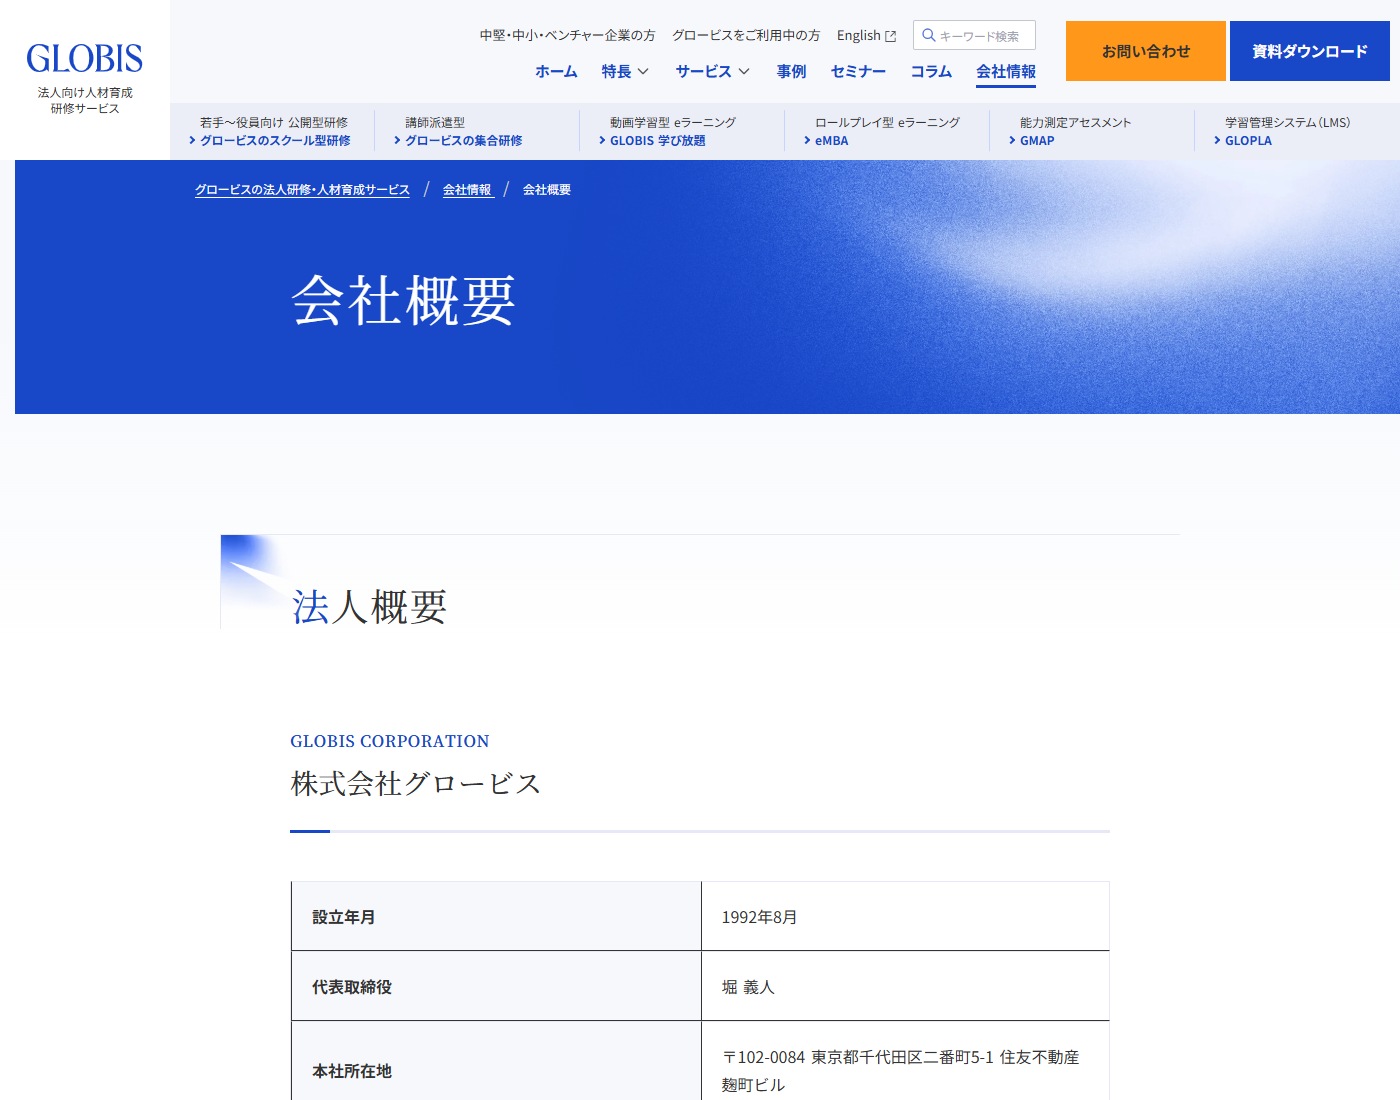The height and width of the screenshot is (1100, 1400).
Task: Click the 設立年月 table cell
Action: (496, 916)
